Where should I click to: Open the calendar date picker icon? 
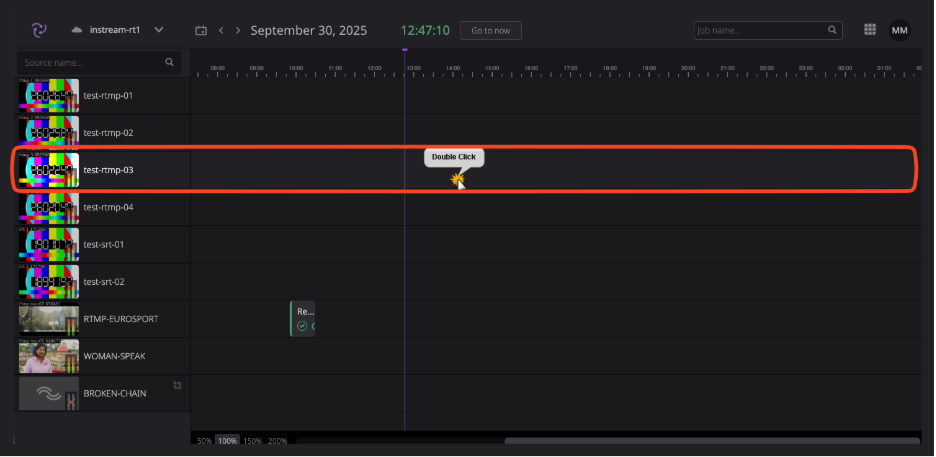201,30
